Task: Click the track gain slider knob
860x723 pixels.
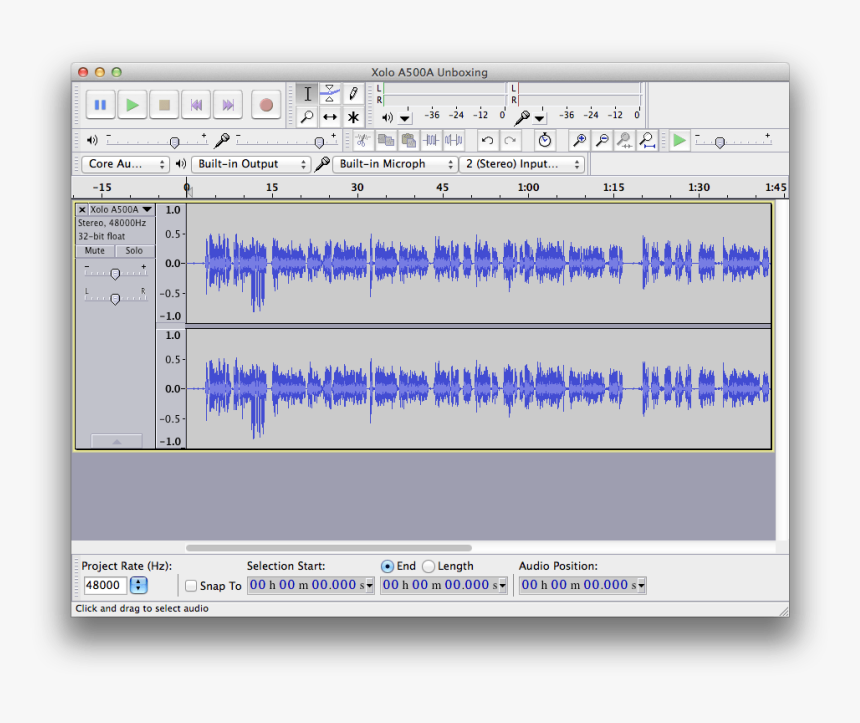Action: coord(115,274)
